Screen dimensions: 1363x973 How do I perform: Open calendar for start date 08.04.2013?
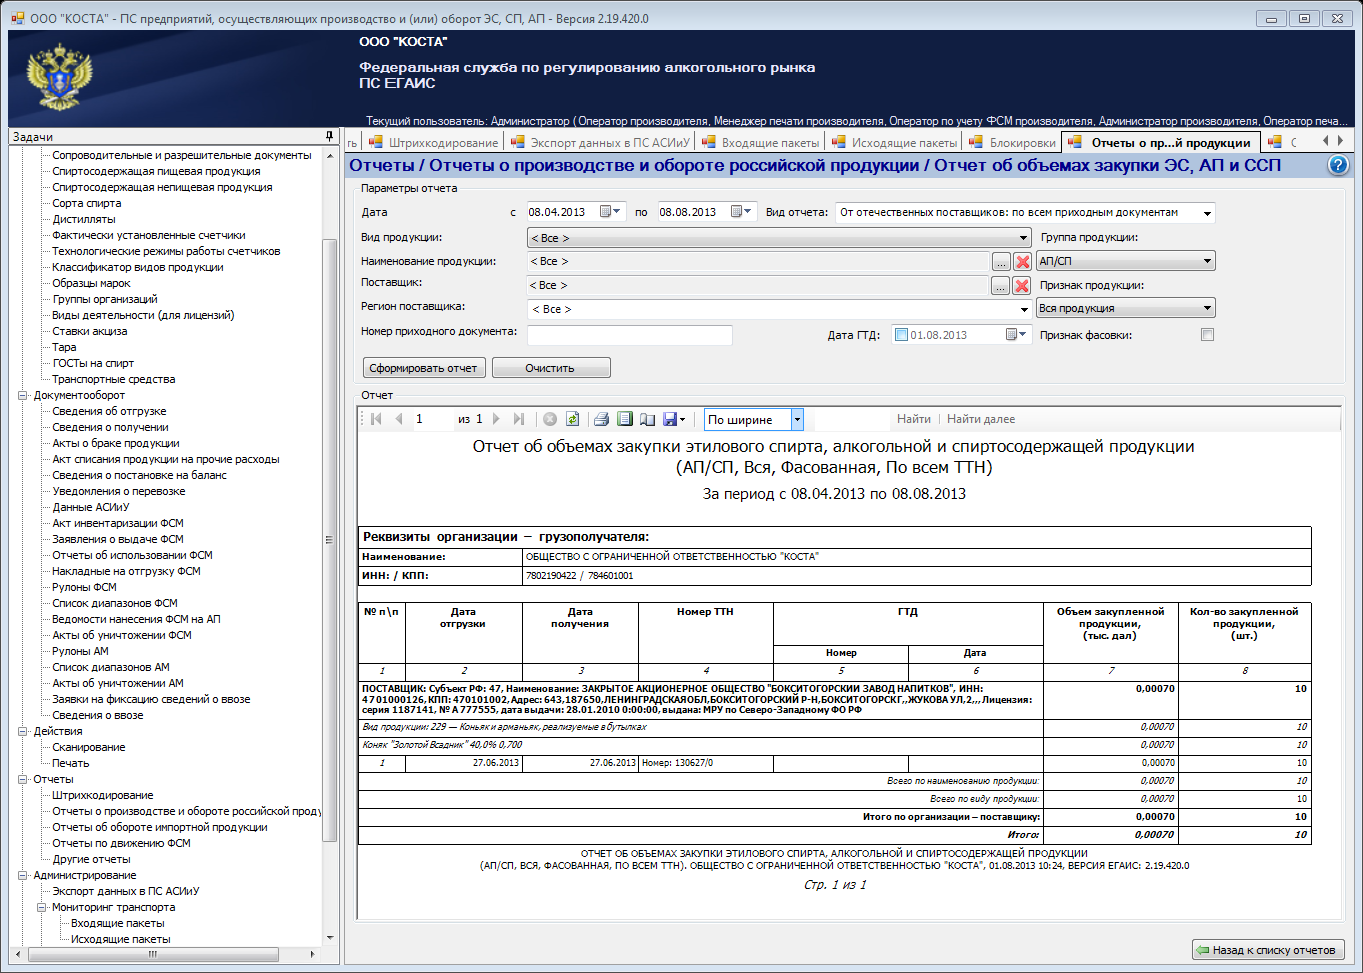click(x=610, y=212)
